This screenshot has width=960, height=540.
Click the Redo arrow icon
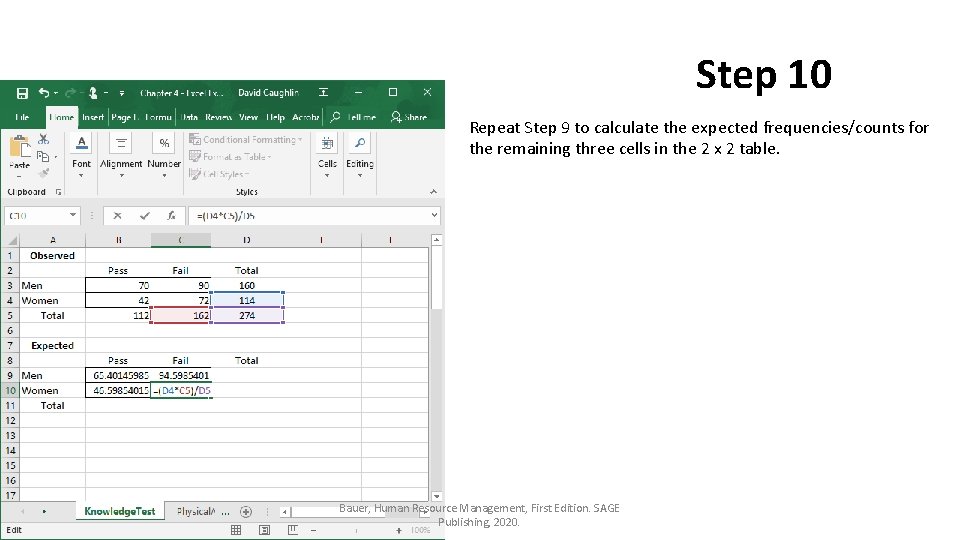[70, 92]
